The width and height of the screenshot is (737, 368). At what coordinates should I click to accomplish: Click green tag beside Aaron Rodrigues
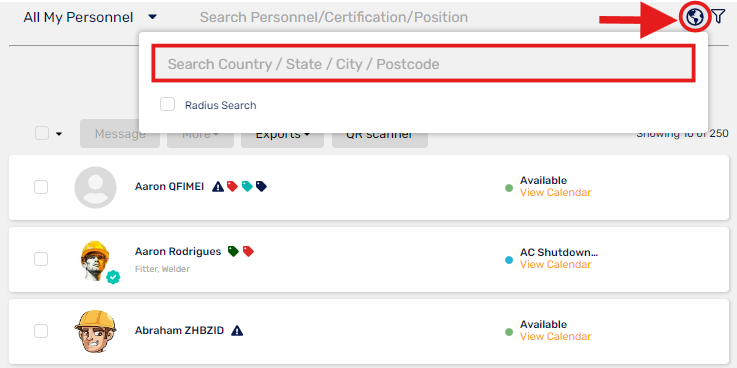click(x=233, y=251)
